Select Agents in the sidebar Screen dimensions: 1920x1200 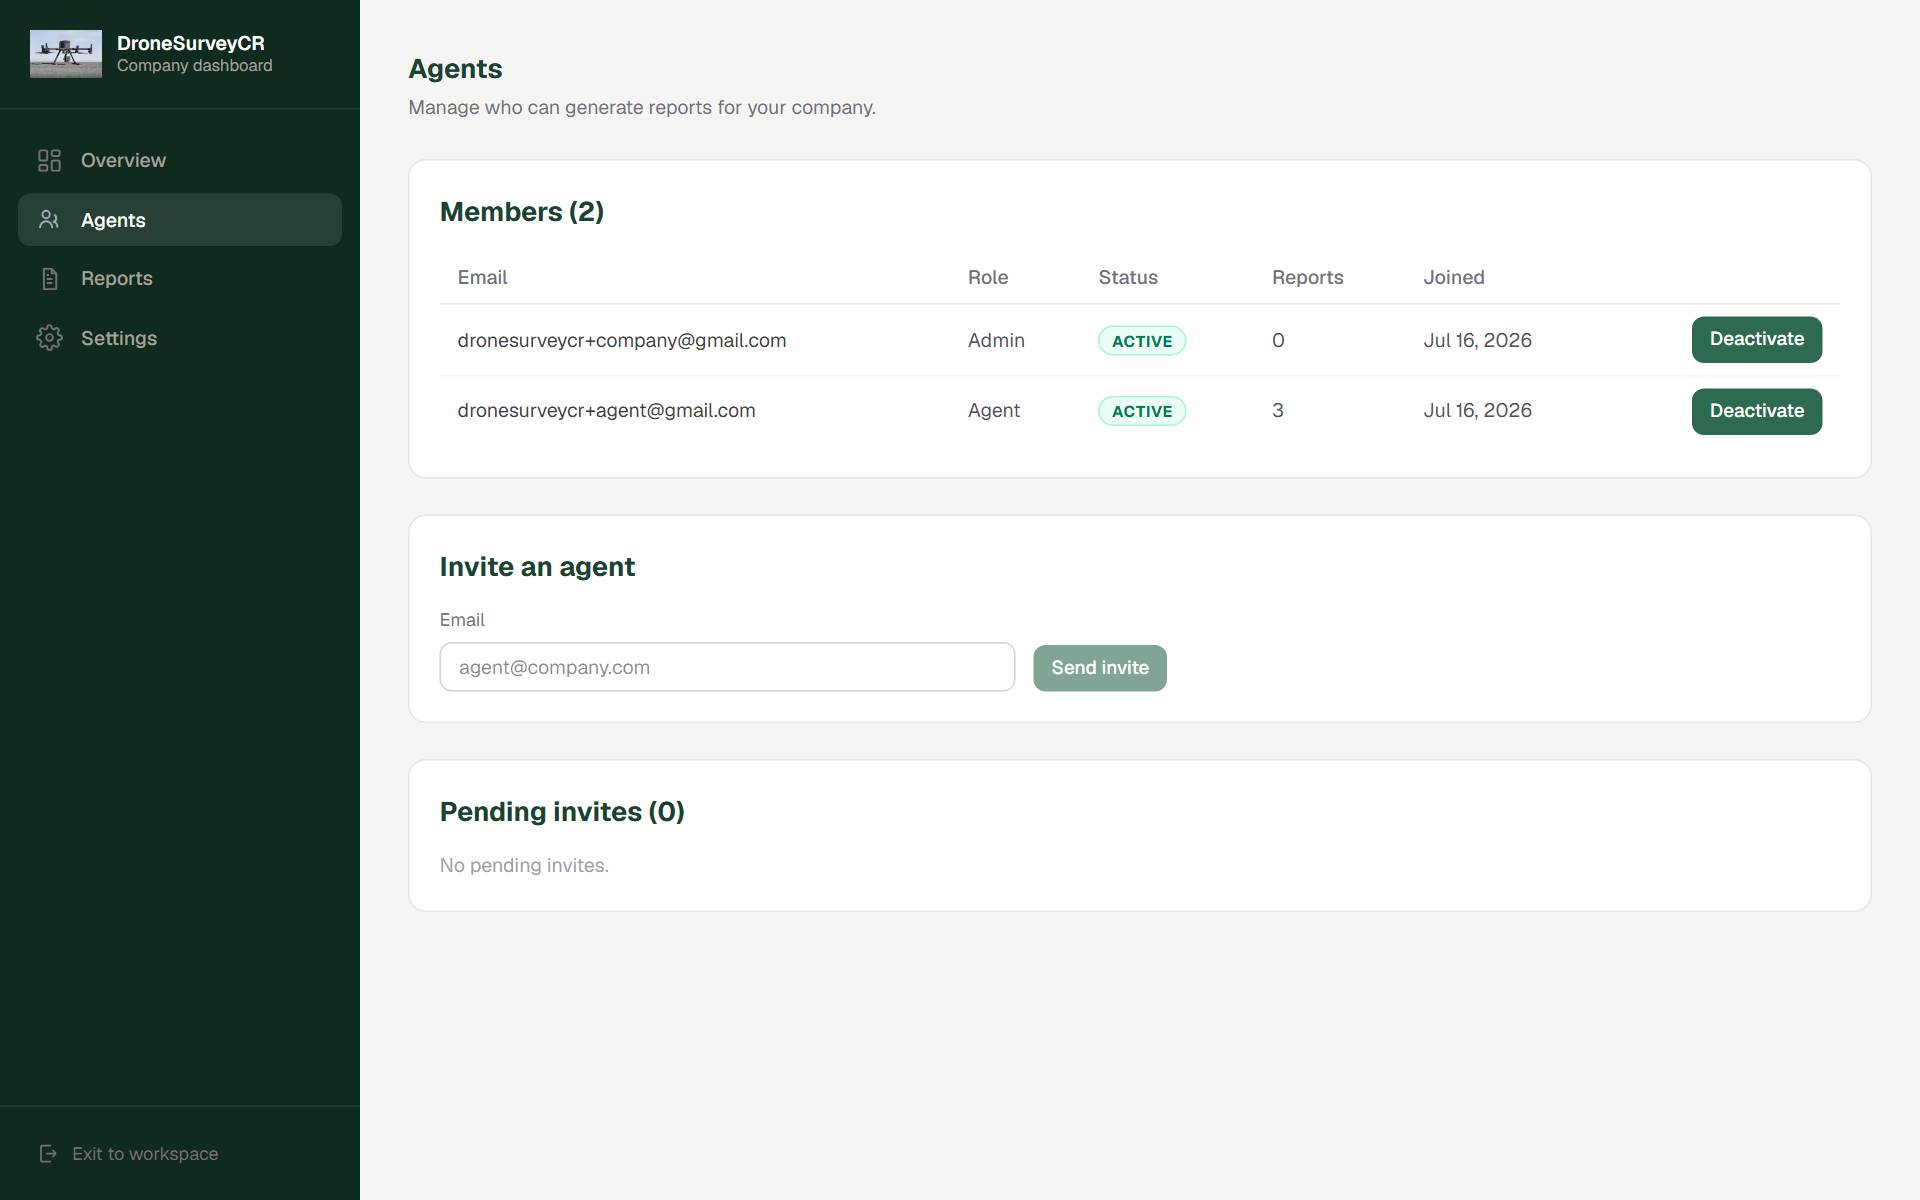coord(180,220)
